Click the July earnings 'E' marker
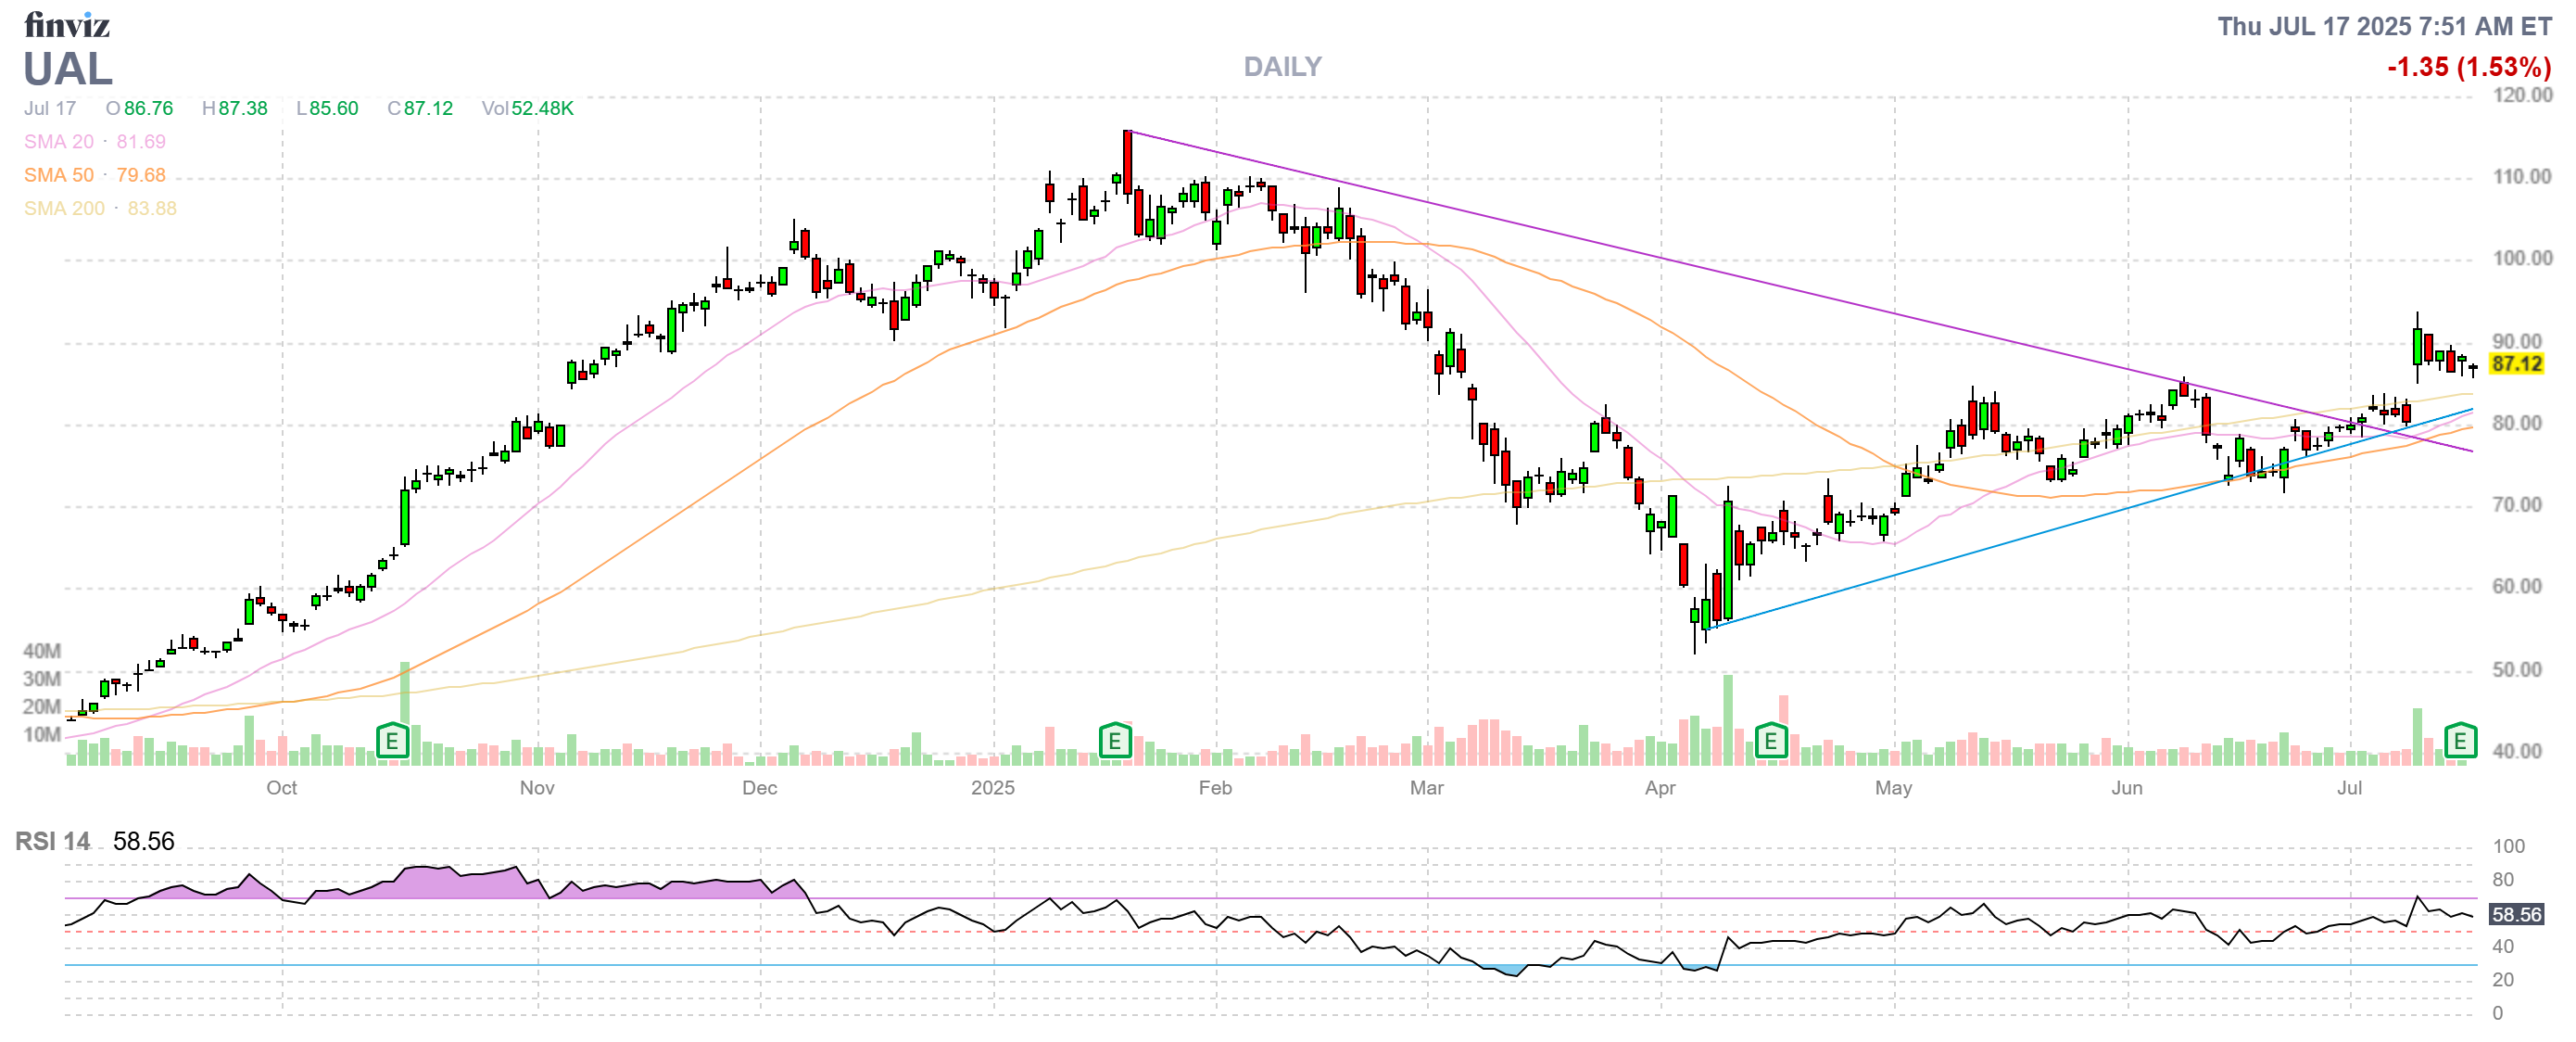This screenshot has height=1042, width=2576. [2459, 741]
